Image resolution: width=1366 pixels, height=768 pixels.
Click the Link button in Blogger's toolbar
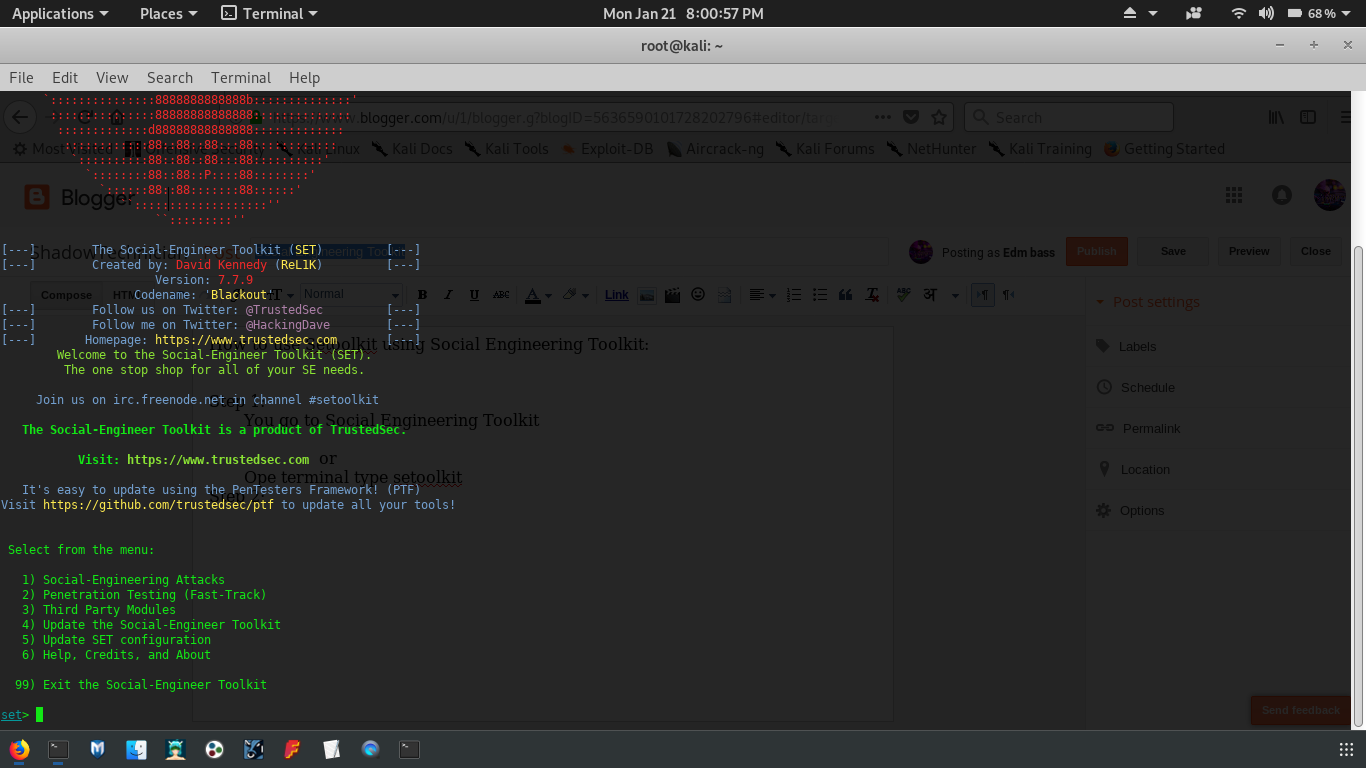coord(617,295)
